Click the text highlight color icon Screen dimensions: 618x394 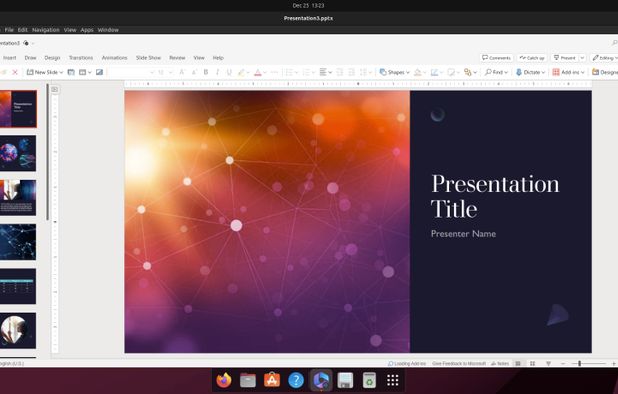point(241,72)
